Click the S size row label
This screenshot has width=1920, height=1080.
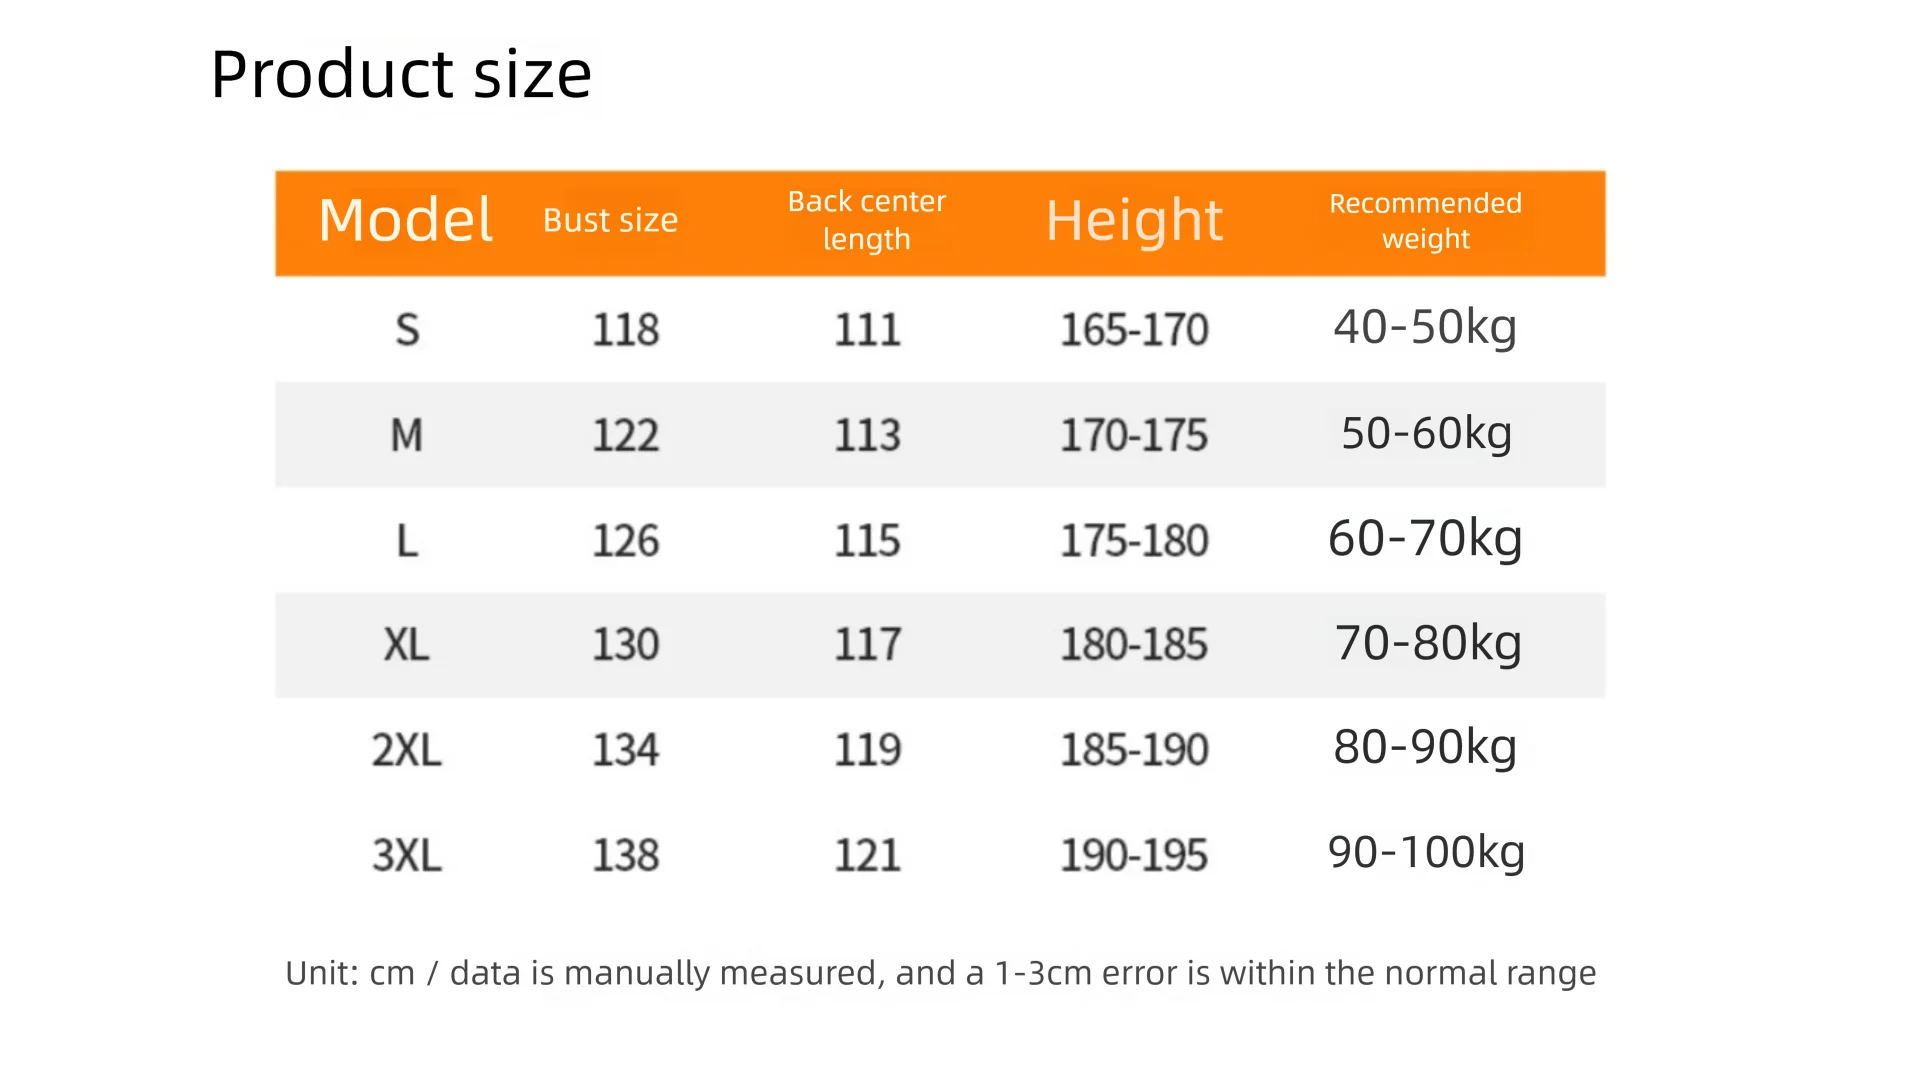point(407,330)
